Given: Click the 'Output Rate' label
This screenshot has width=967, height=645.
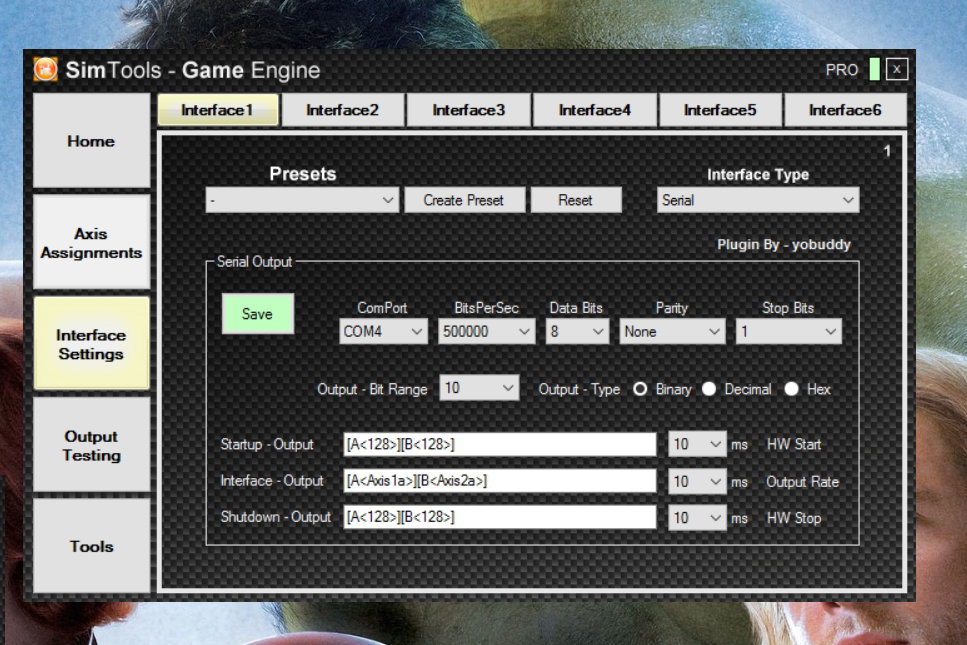Looking at the screenshot, I should pyautogui.click(x=802, y=482).
